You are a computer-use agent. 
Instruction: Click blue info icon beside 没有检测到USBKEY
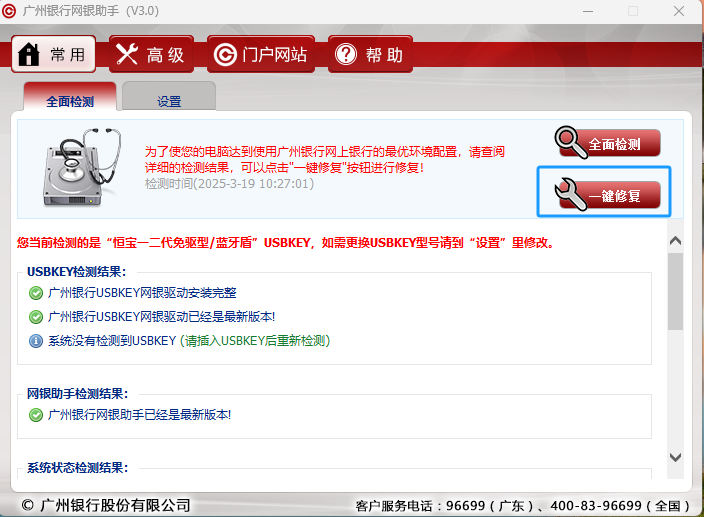coord(36,341)
